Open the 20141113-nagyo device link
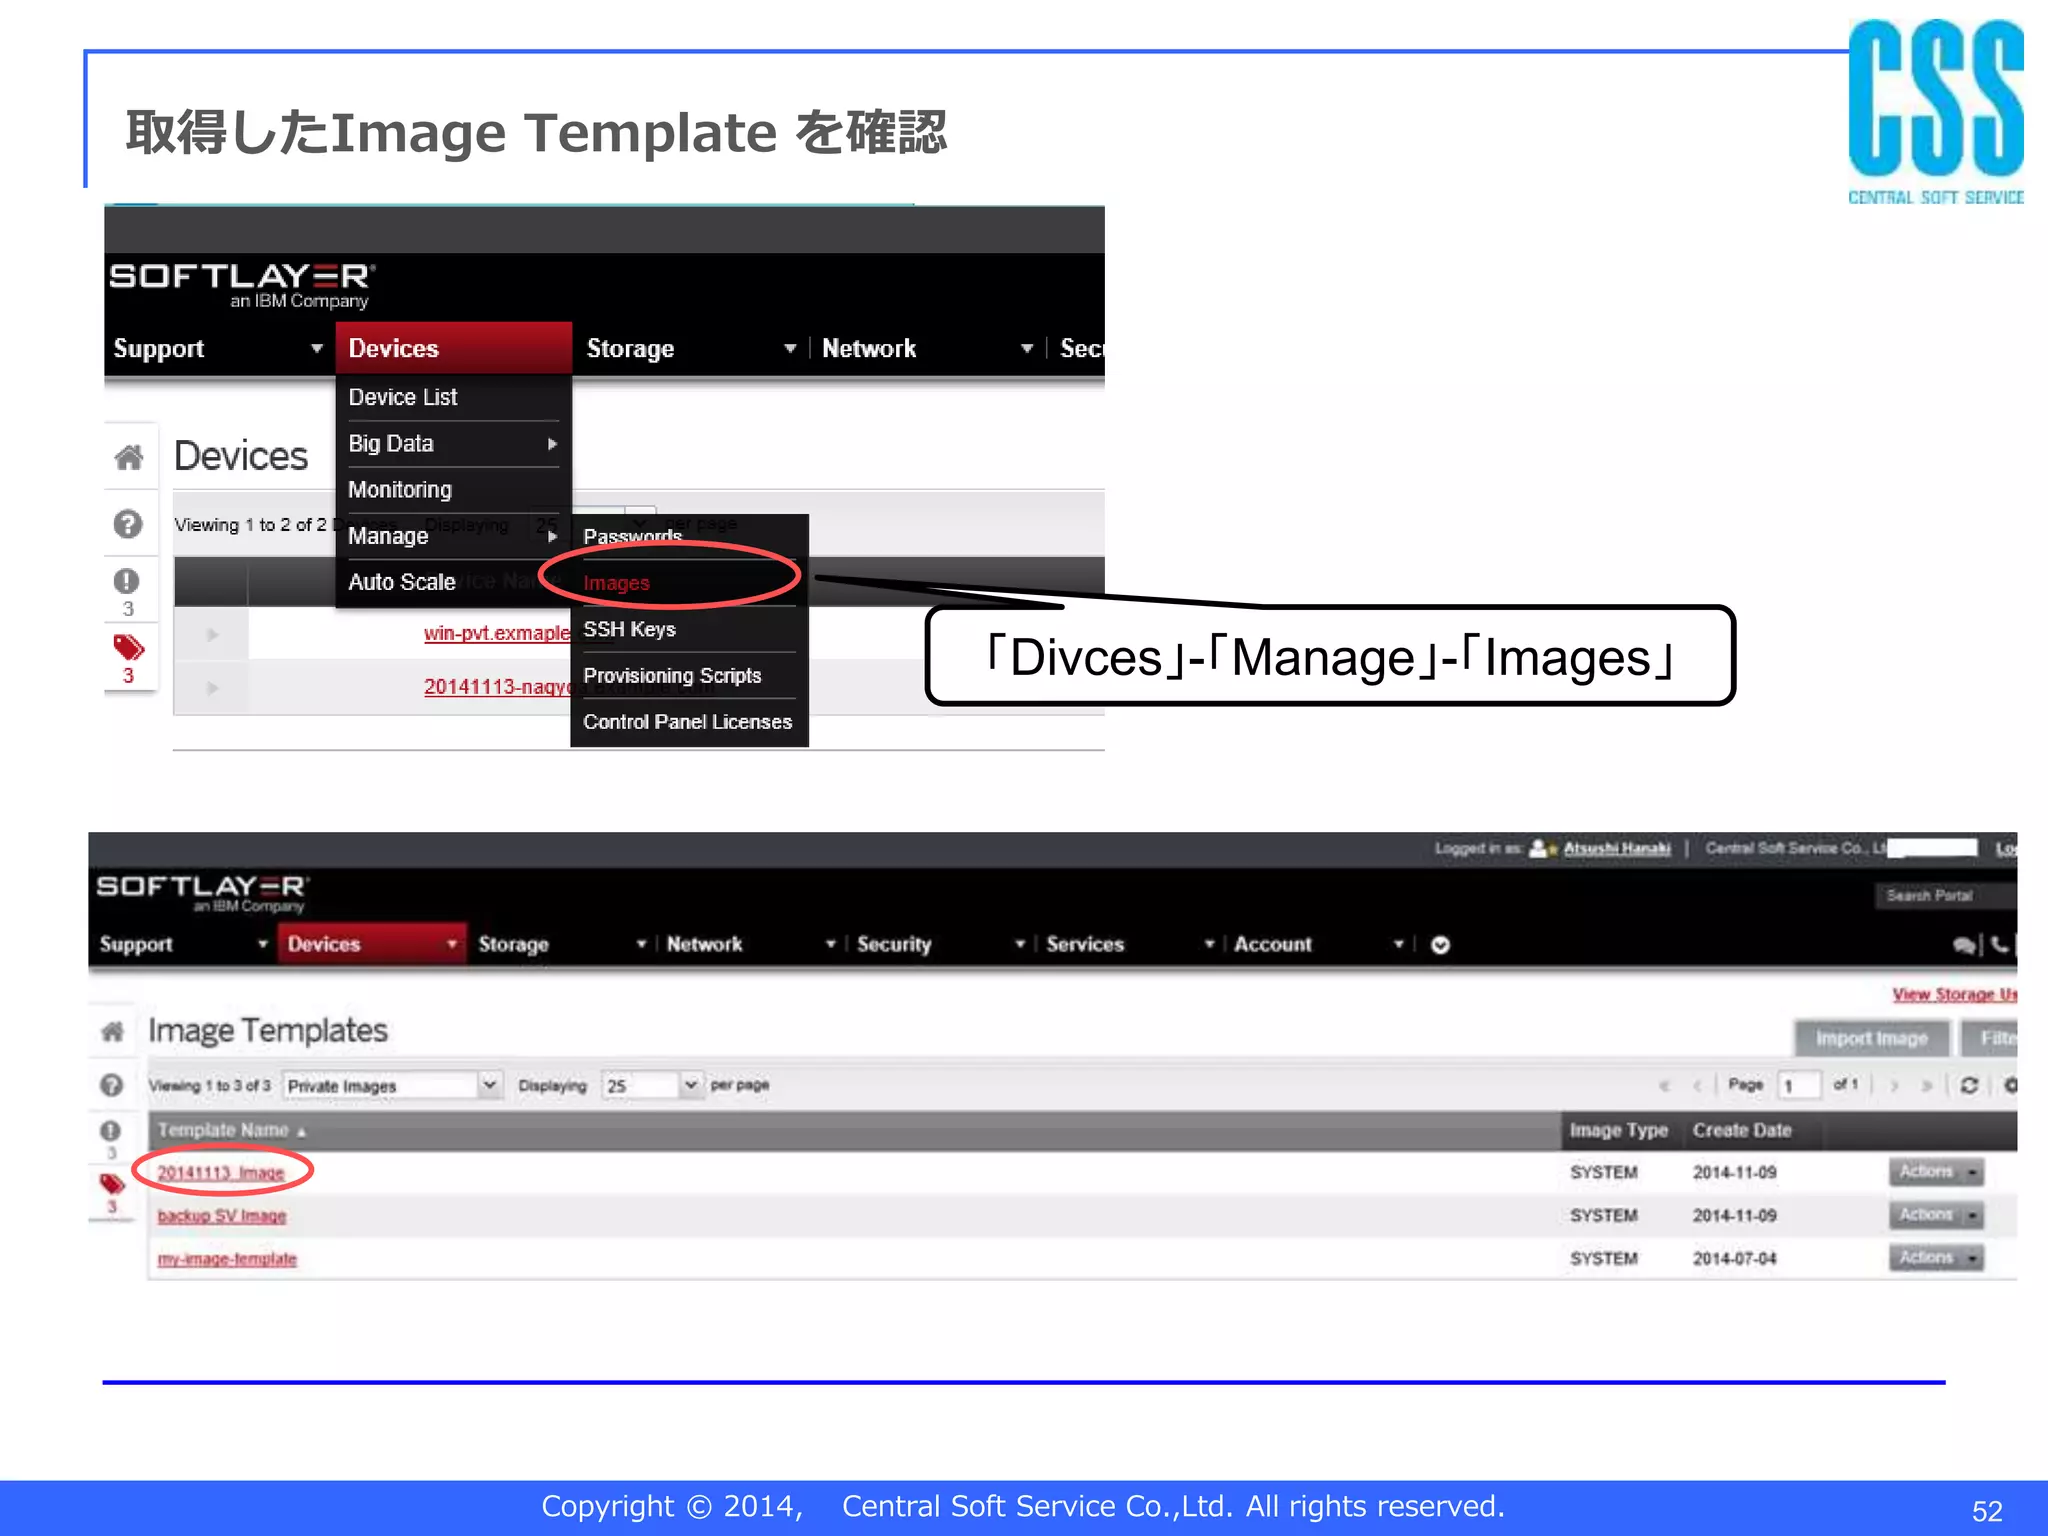This screenshot has width=2048, height=1536. tap(497, 687)
